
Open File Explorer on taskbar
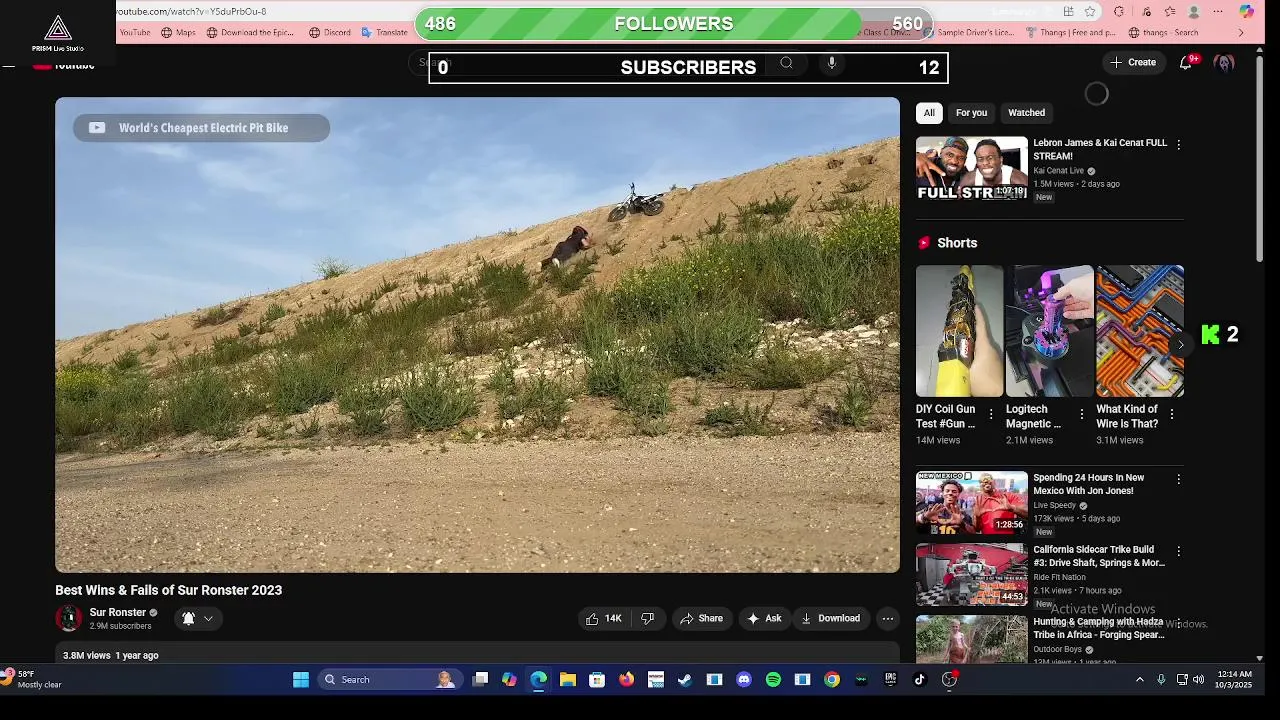click(568, 680)
